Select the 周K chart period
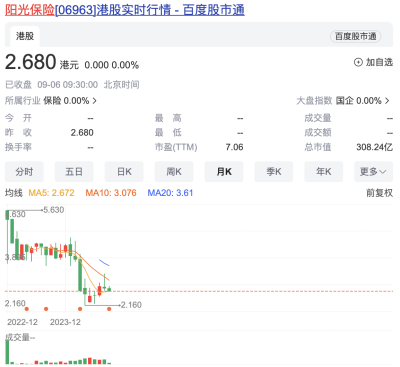The height and width of the screenshot is (367, 400). 174,172
